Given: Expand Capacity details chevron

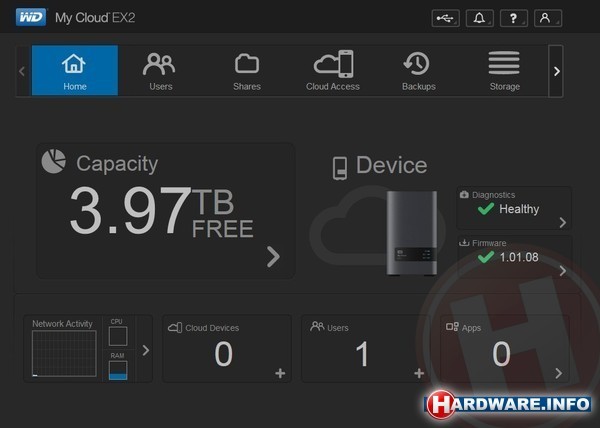Looking at the screenshot, I should point(273,256).
